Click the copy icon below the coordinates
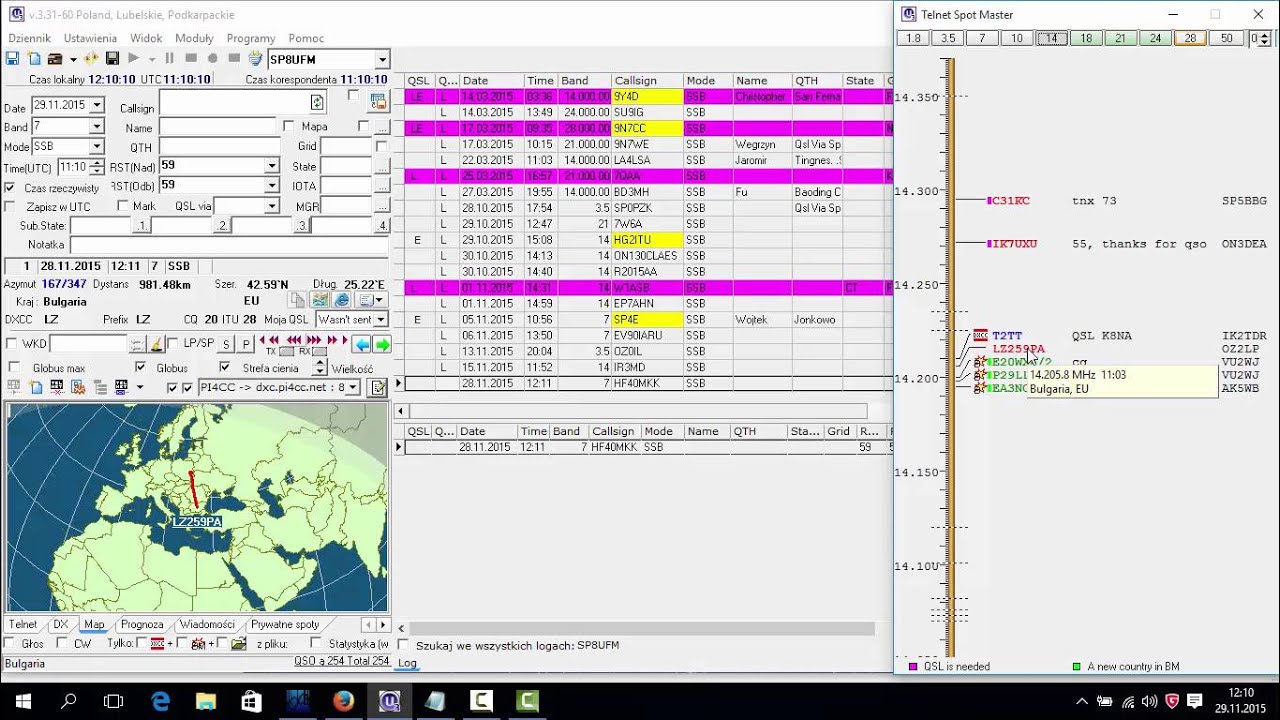This screenshot has width=1280, height=720. (298, 300)
